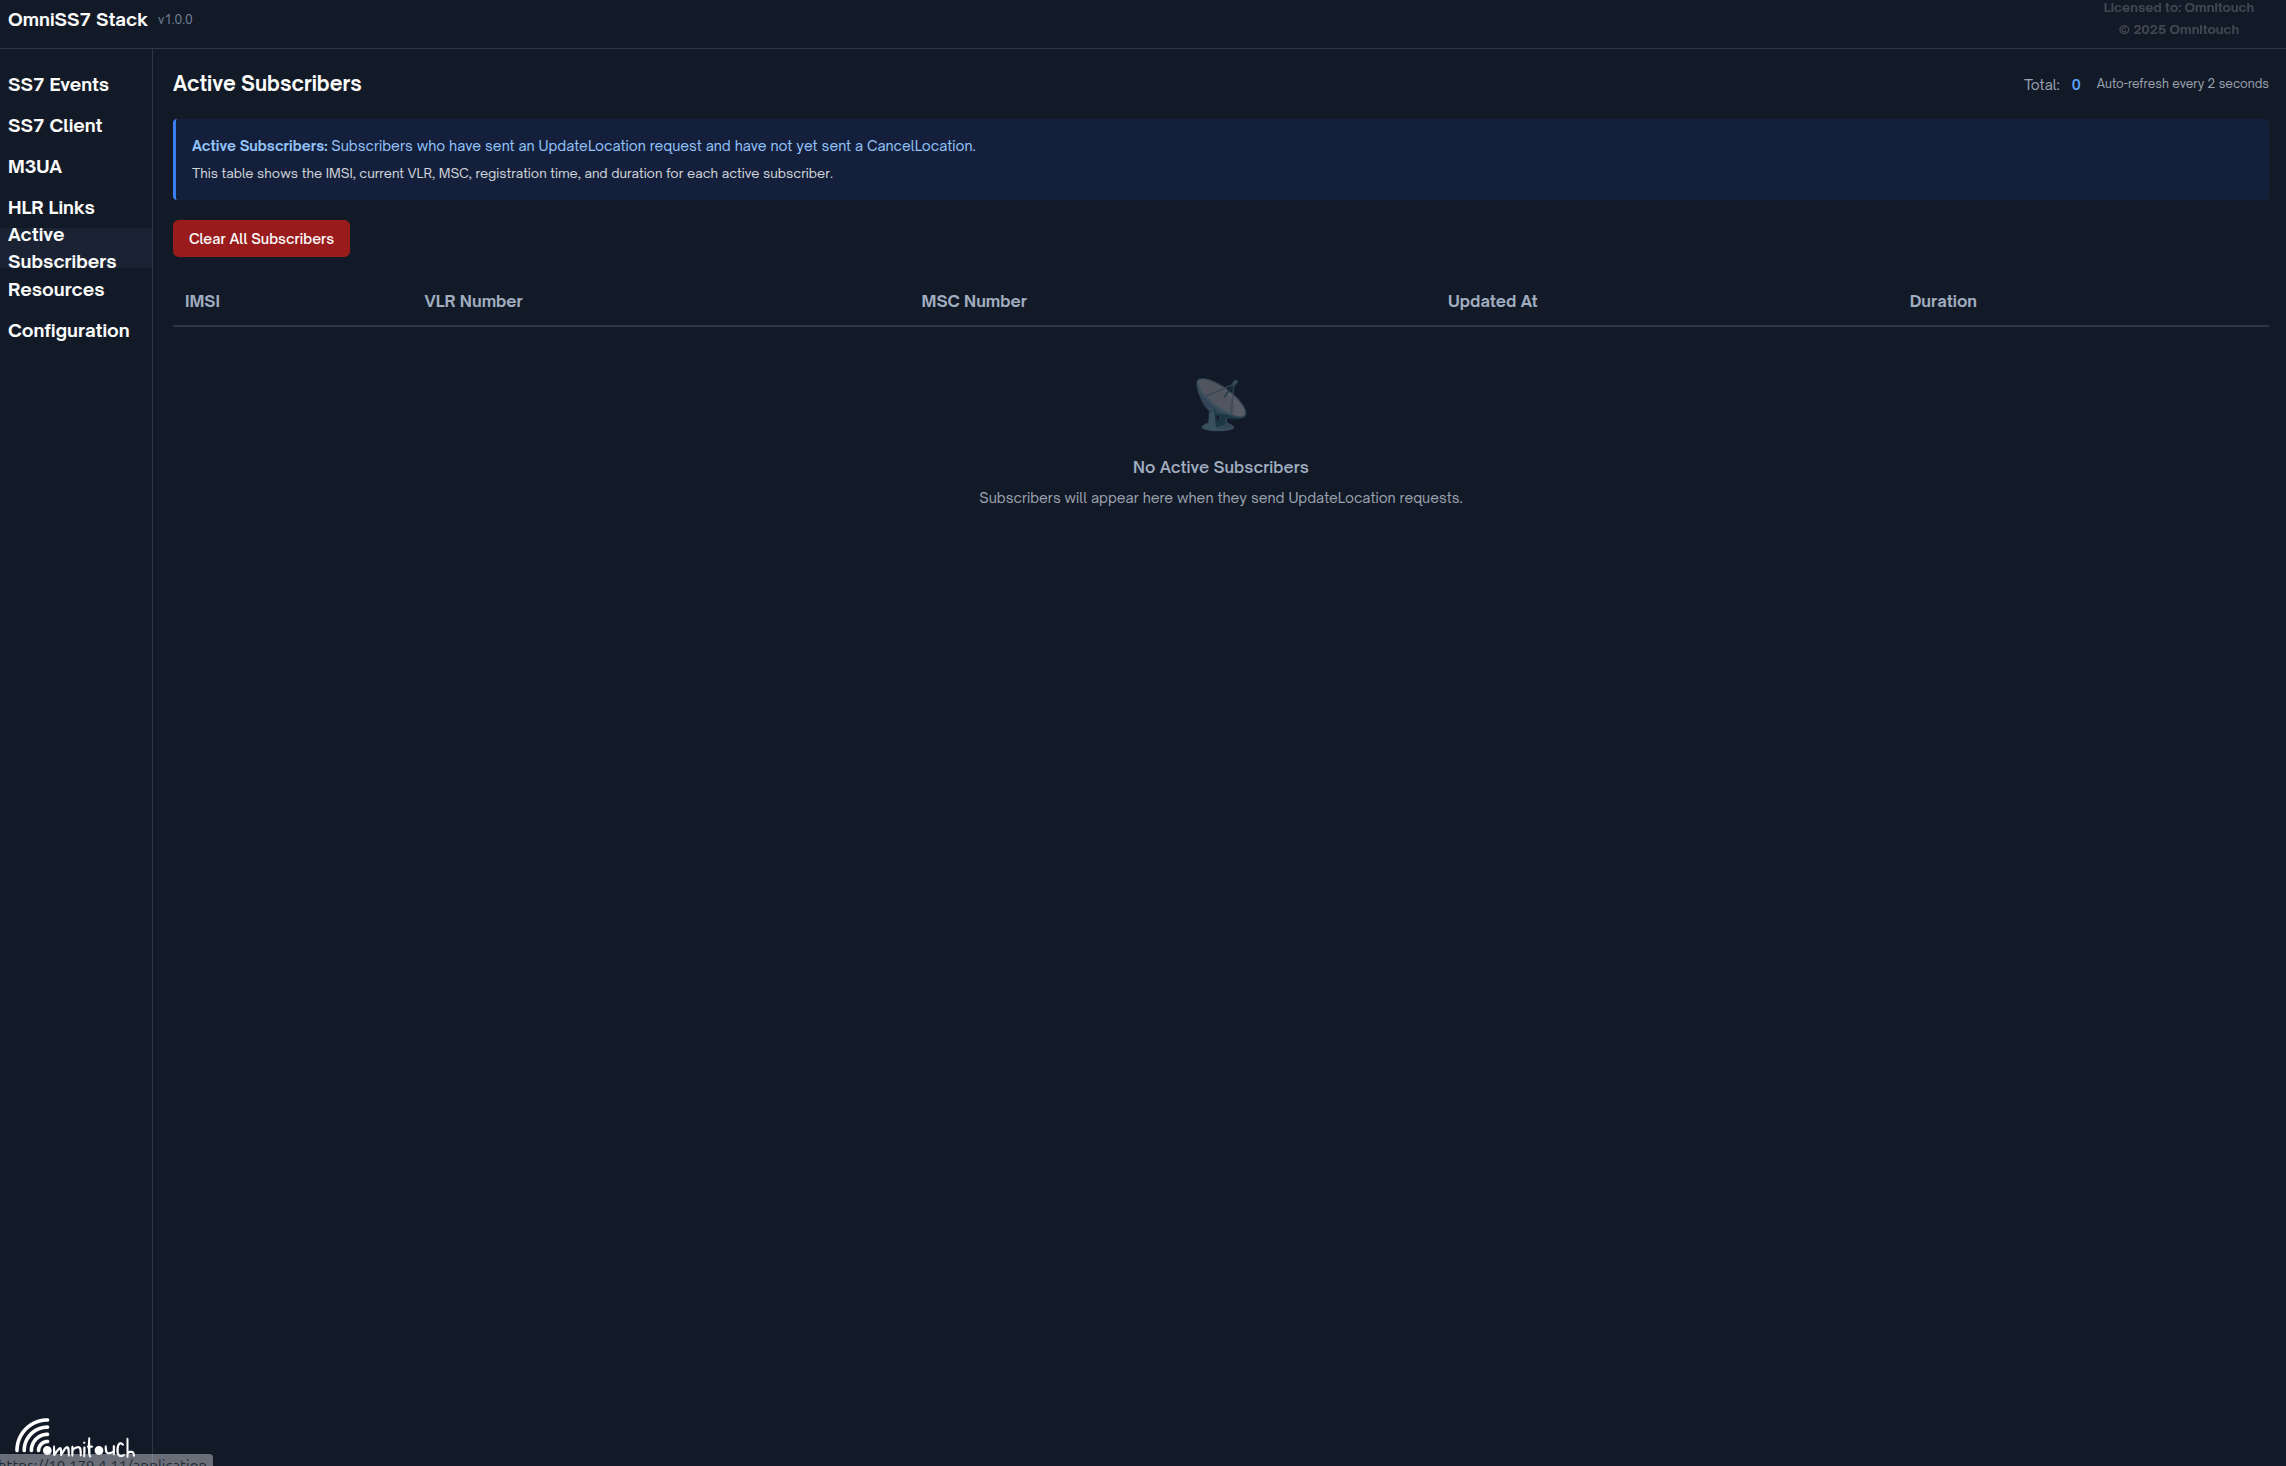Click the MSC Number column header

(x=973, y=301)
